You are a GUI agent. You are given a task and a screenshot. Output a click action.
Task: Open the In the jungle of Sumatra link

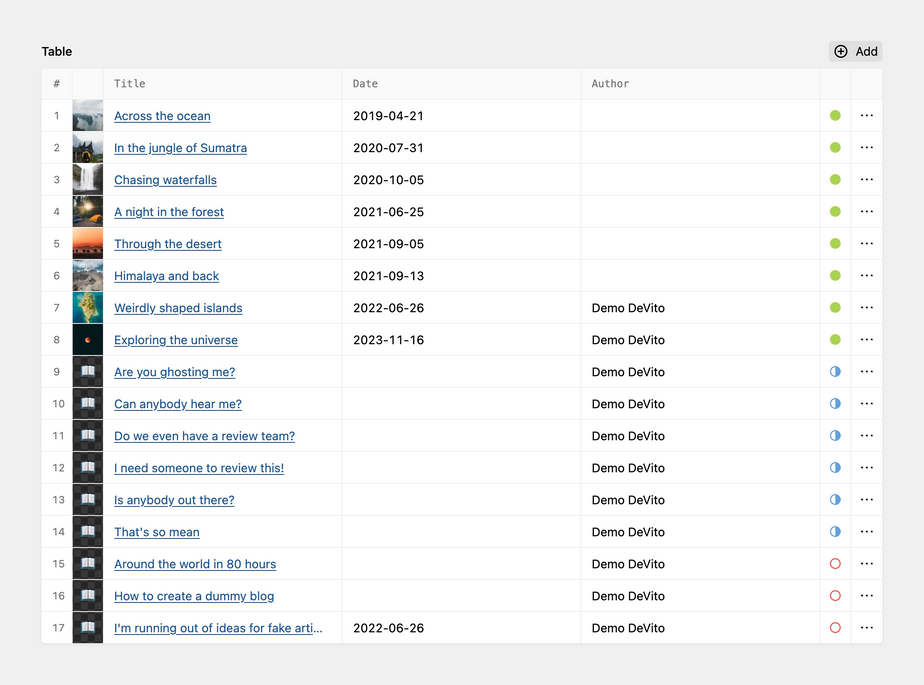point(180,148)
